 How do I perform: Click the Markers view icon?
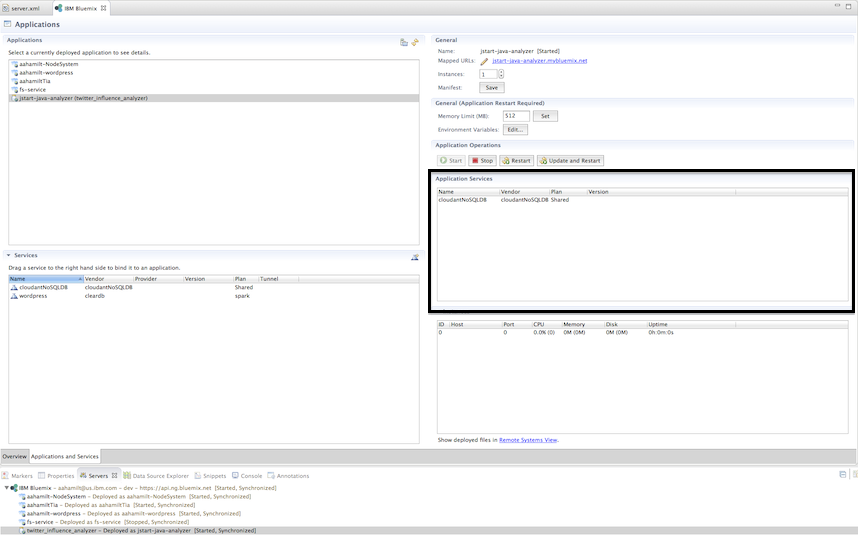[5, 475]
